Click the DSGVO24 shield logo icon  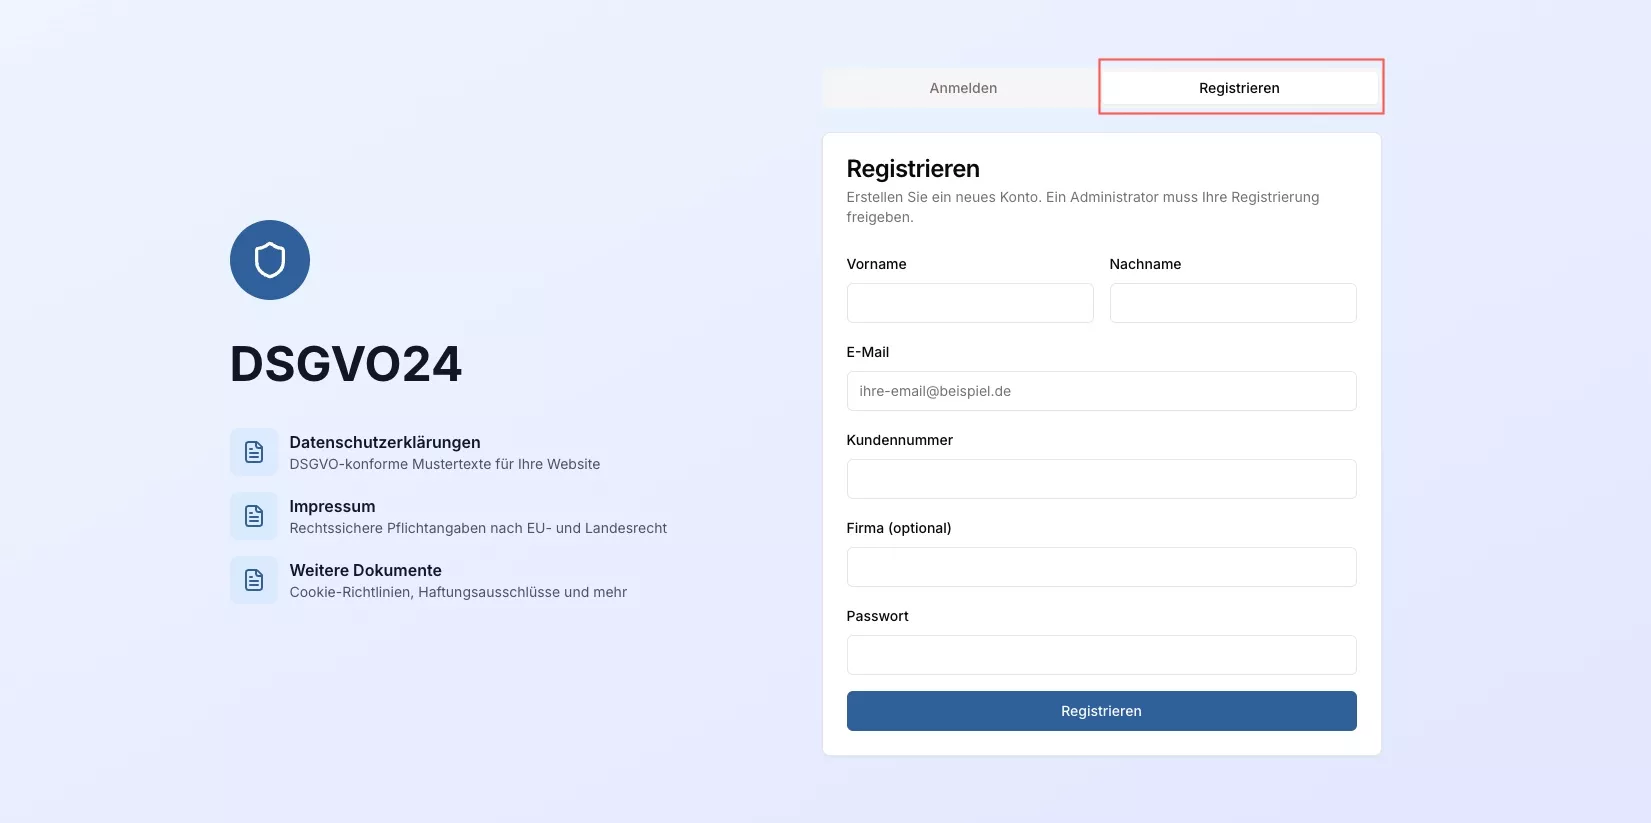pos(270,260)
